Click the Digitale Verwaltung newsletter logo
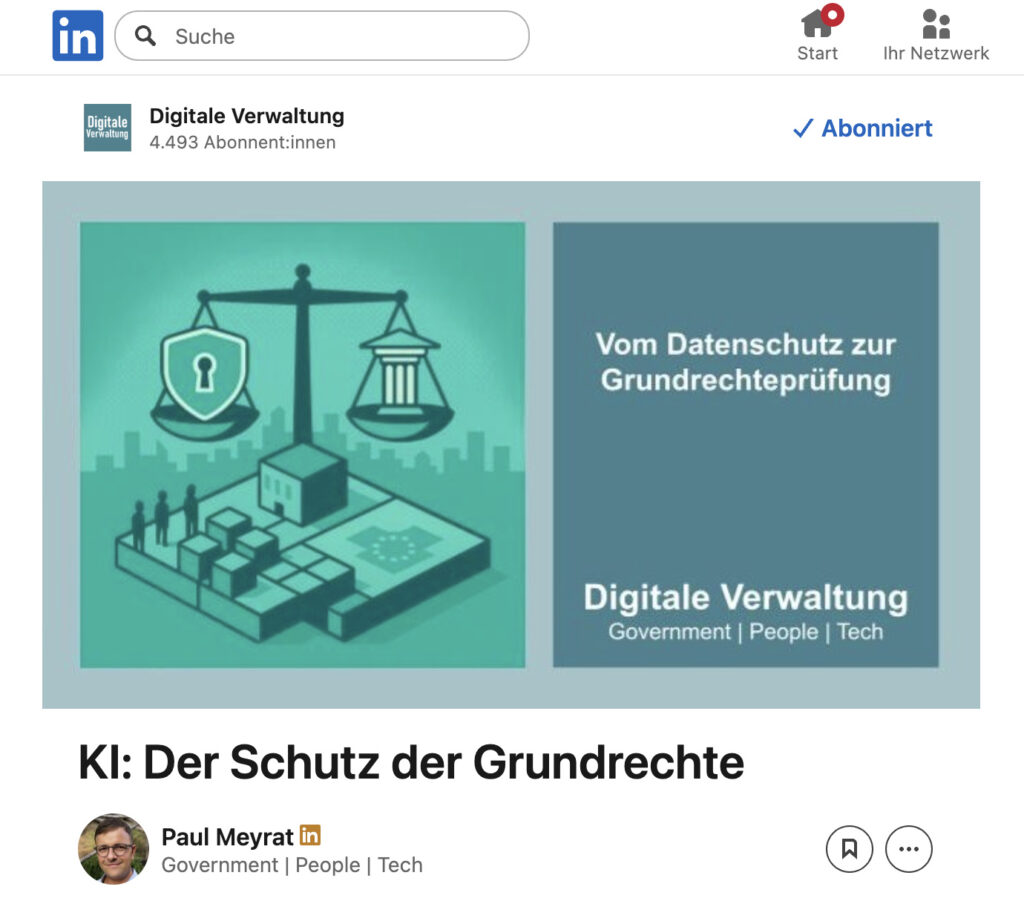The image size is (1024, 904). (107, 127)
